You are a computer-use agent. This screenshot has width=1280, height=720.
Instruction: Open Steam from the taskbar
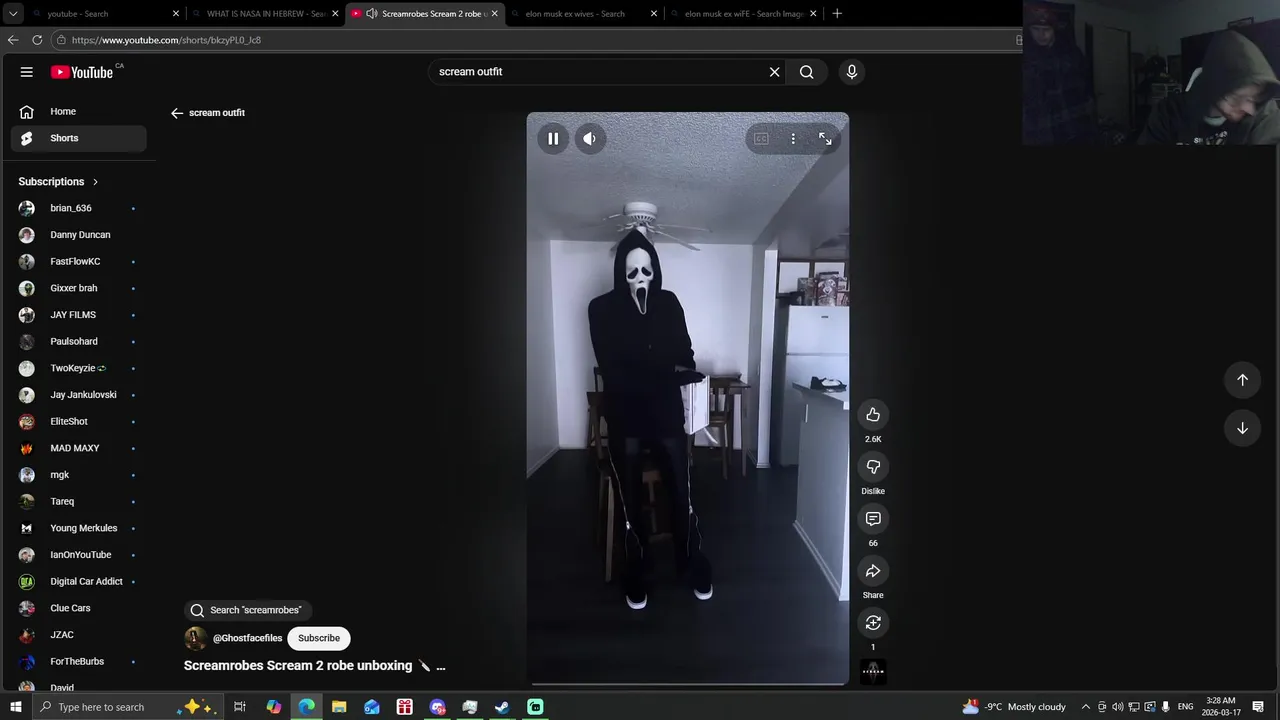pyautogui.click(x=502, y=707)
